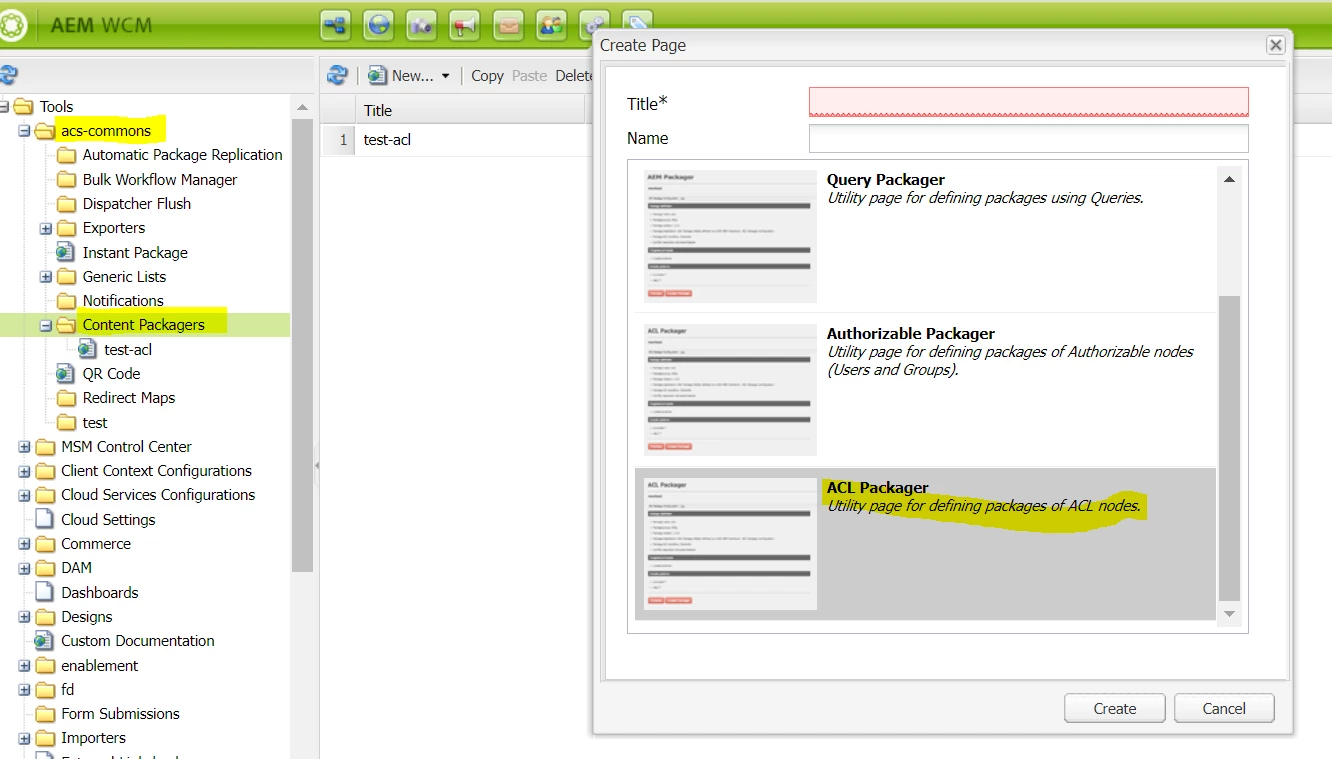Expand the Commerce node
Image resolution: width=1332 pixels, height=759 pixels.
pyautogui.click(x=24, y=544)
